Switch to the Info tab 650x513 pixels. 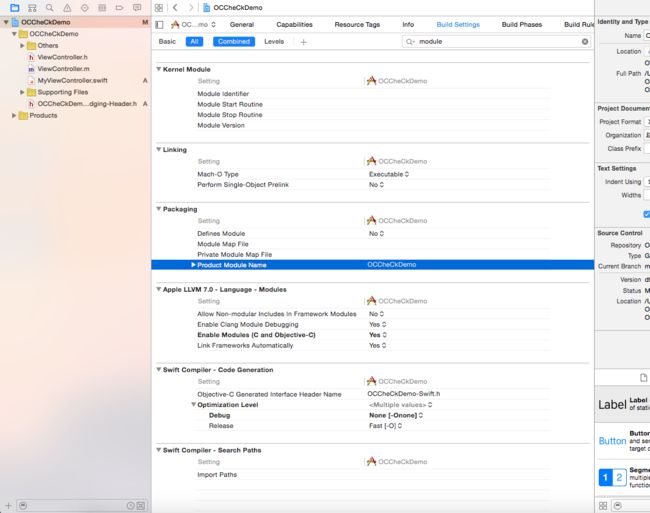(x=408, y=25)
